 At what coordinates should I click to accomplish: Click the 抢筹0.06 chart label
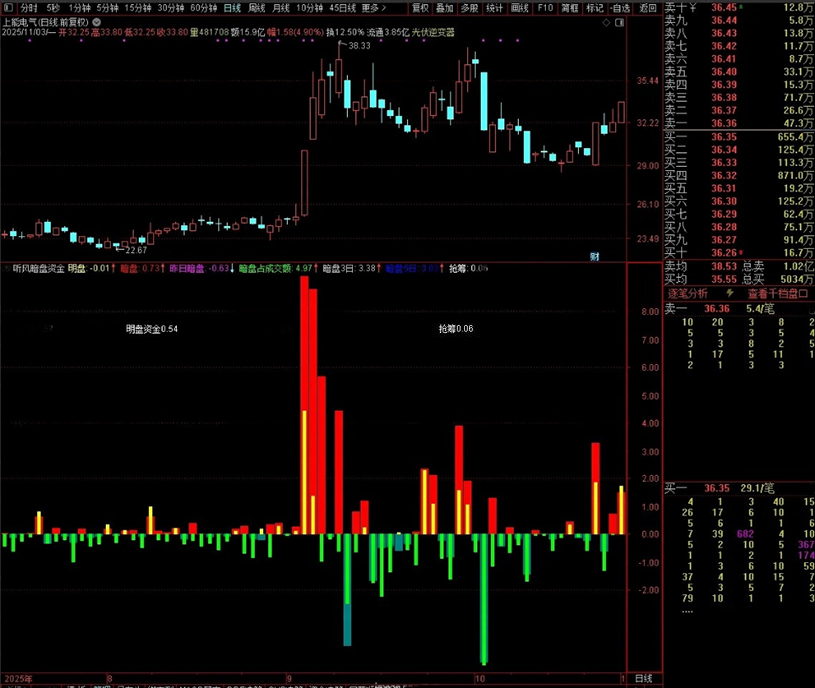tap(456, 328)
